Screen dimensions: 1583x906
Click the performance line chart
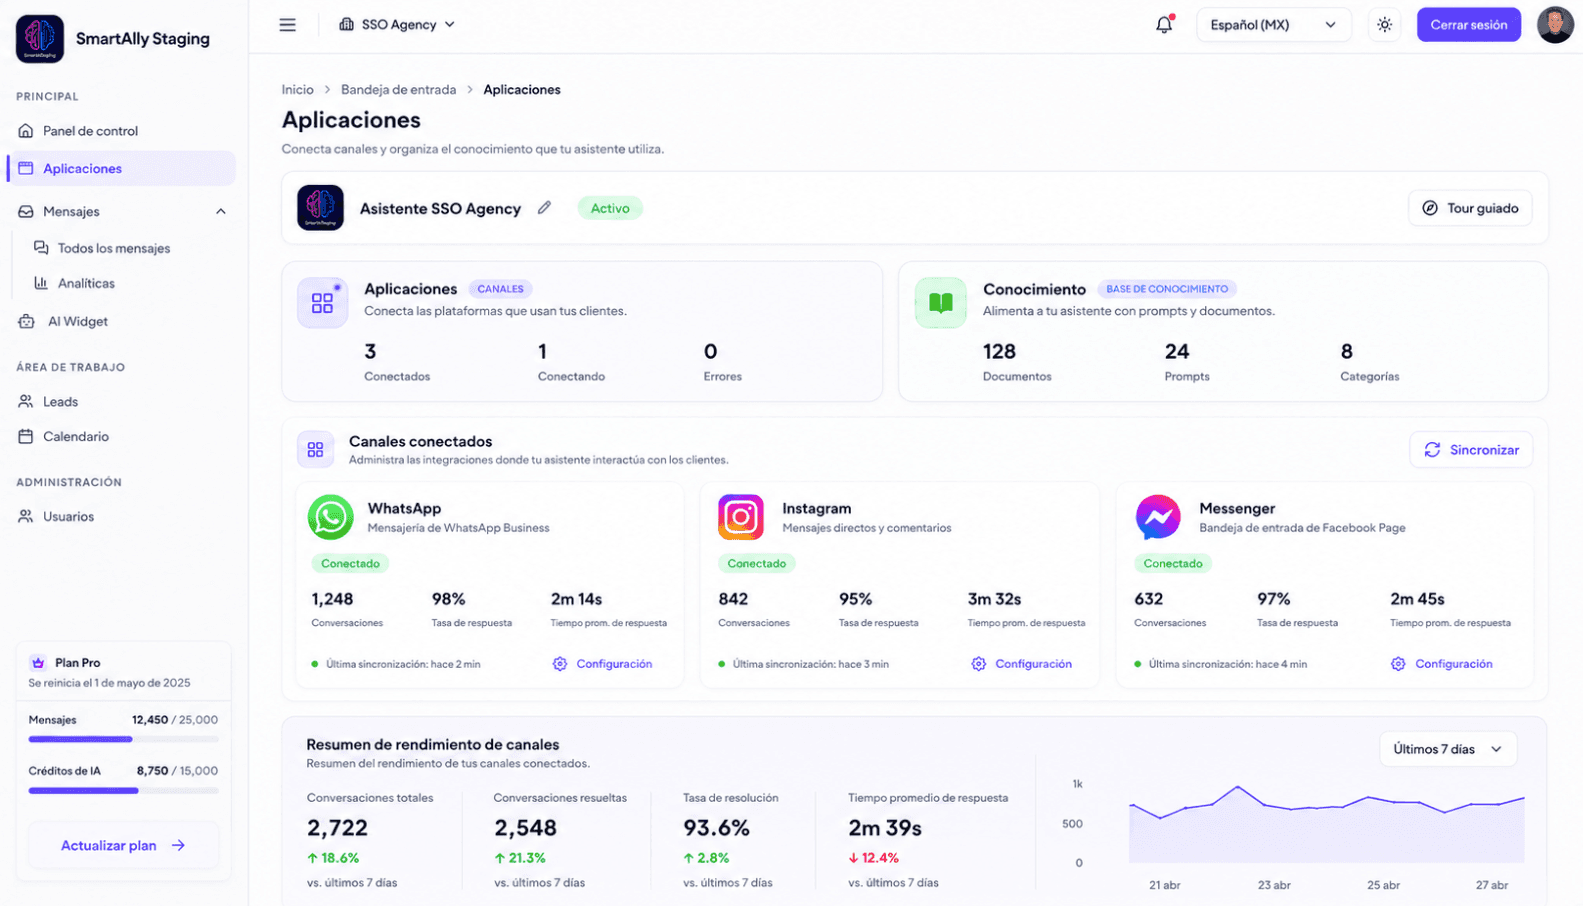pyautogui.click(x=1326, y=822)
